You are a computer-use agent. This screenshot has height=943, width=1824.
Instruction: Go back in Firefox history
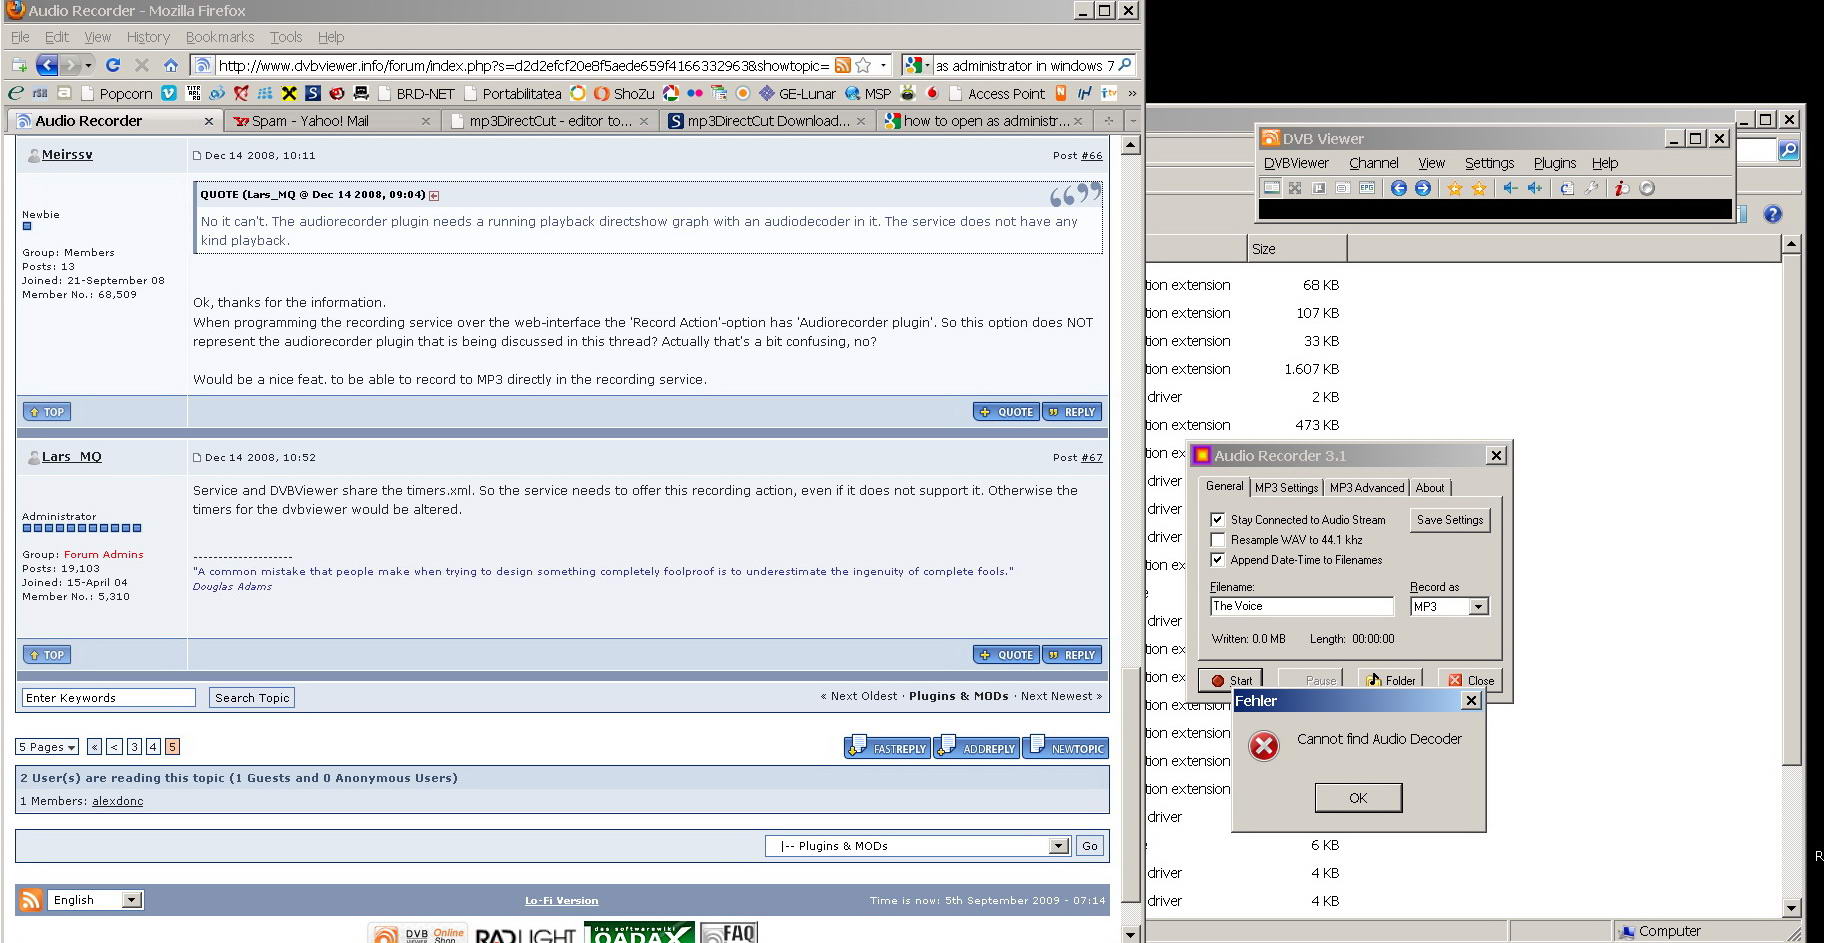pos(47,65)
